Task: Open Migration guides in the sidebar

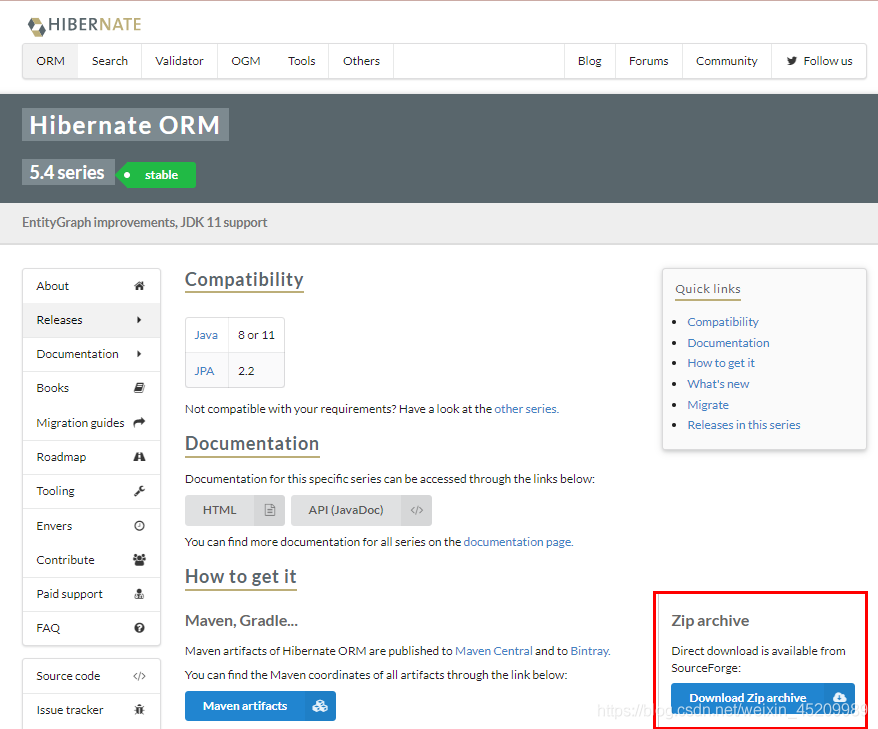Action: click(91, 423)
